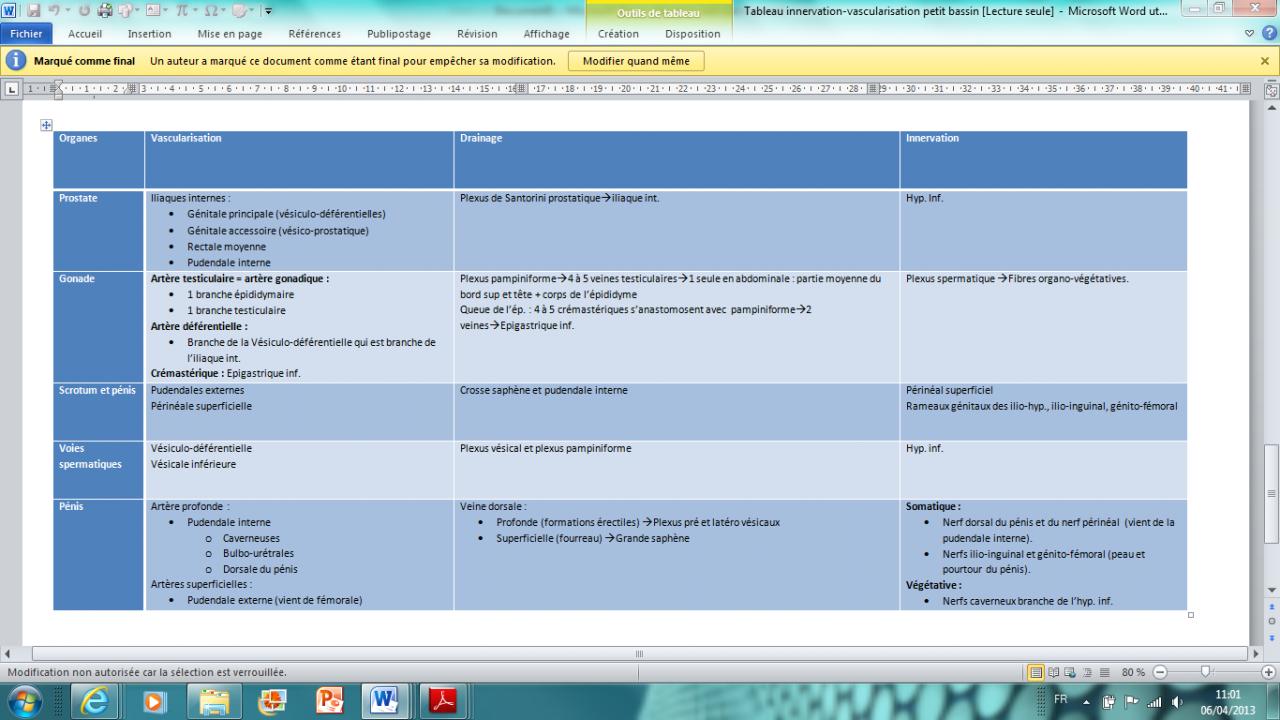Switch to the Affichage tab
The width and height of the screenshot is (1280, 720).
[x=546, y=34]
